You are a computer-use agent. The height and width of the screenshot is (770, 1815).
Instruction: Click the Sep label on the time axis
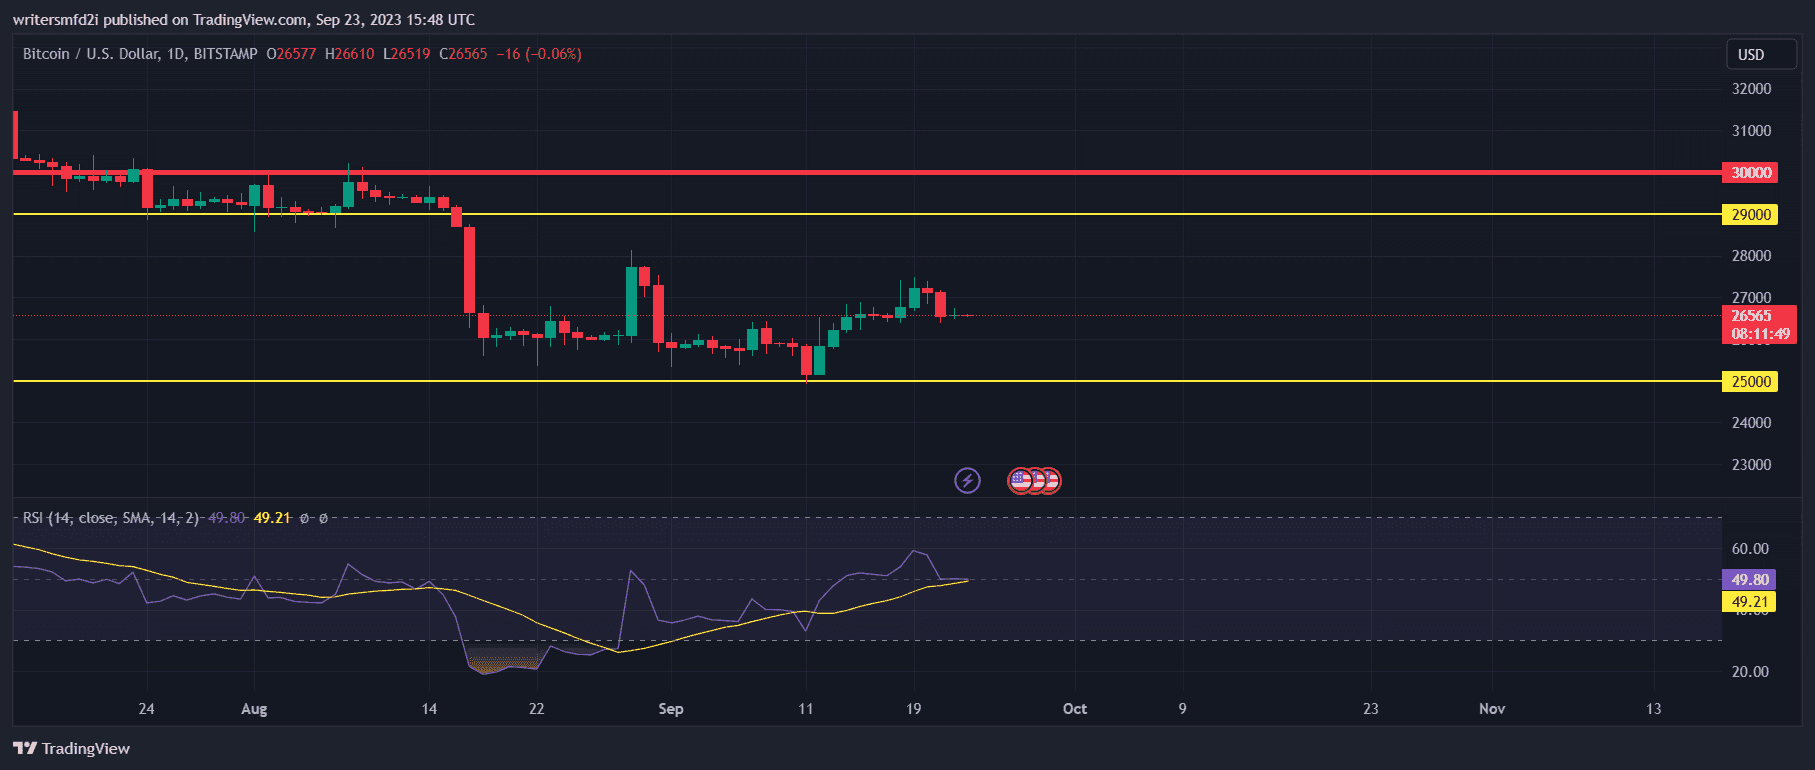(x=671, y=709)
